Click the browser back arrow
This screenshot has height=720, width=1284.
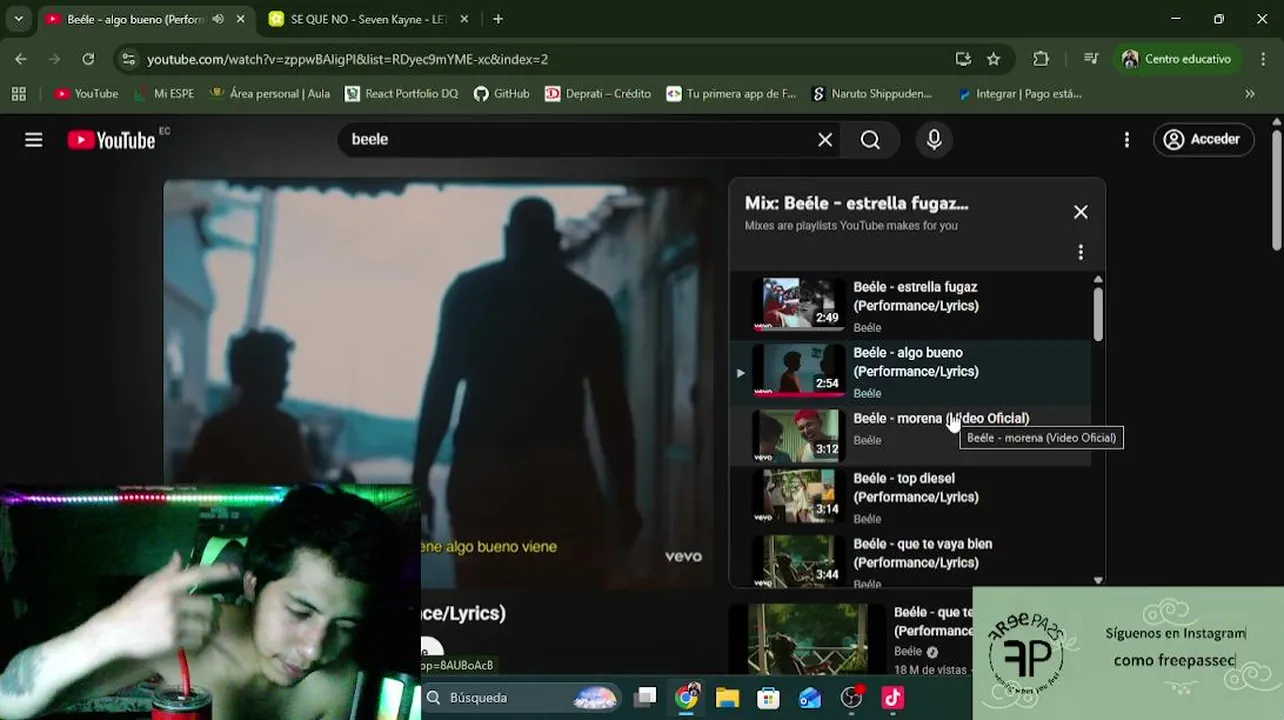click(x=21, y=59)
